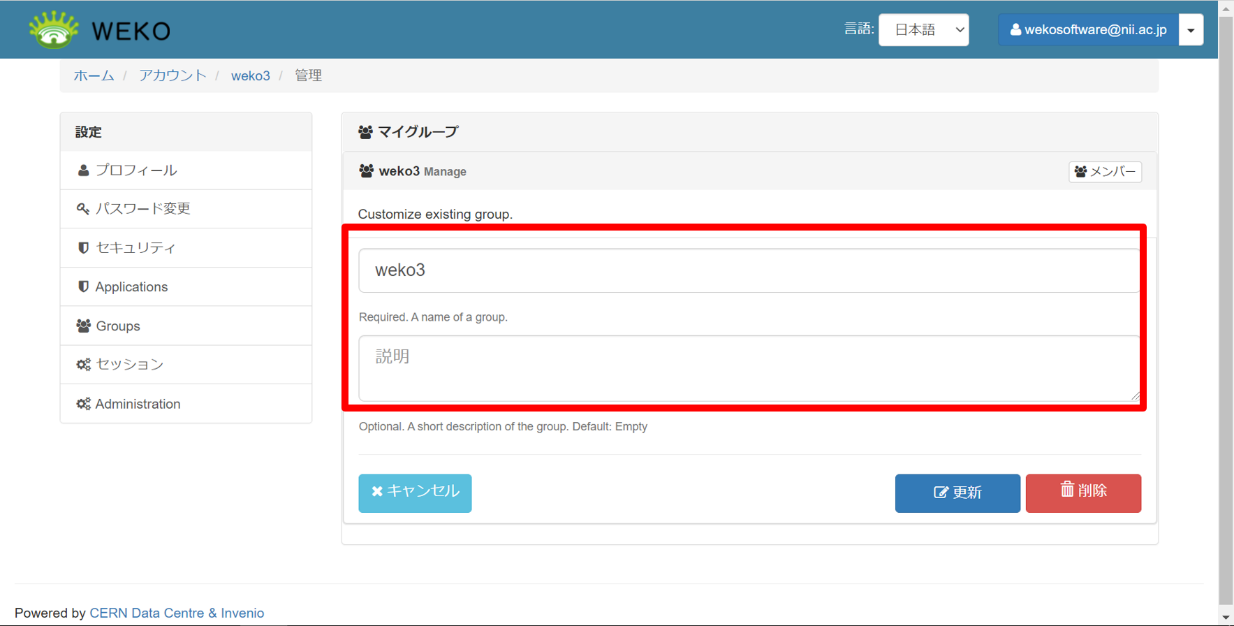
Task: Open the アカウント breadcrumb link
Action: click(x=172, y=76)
